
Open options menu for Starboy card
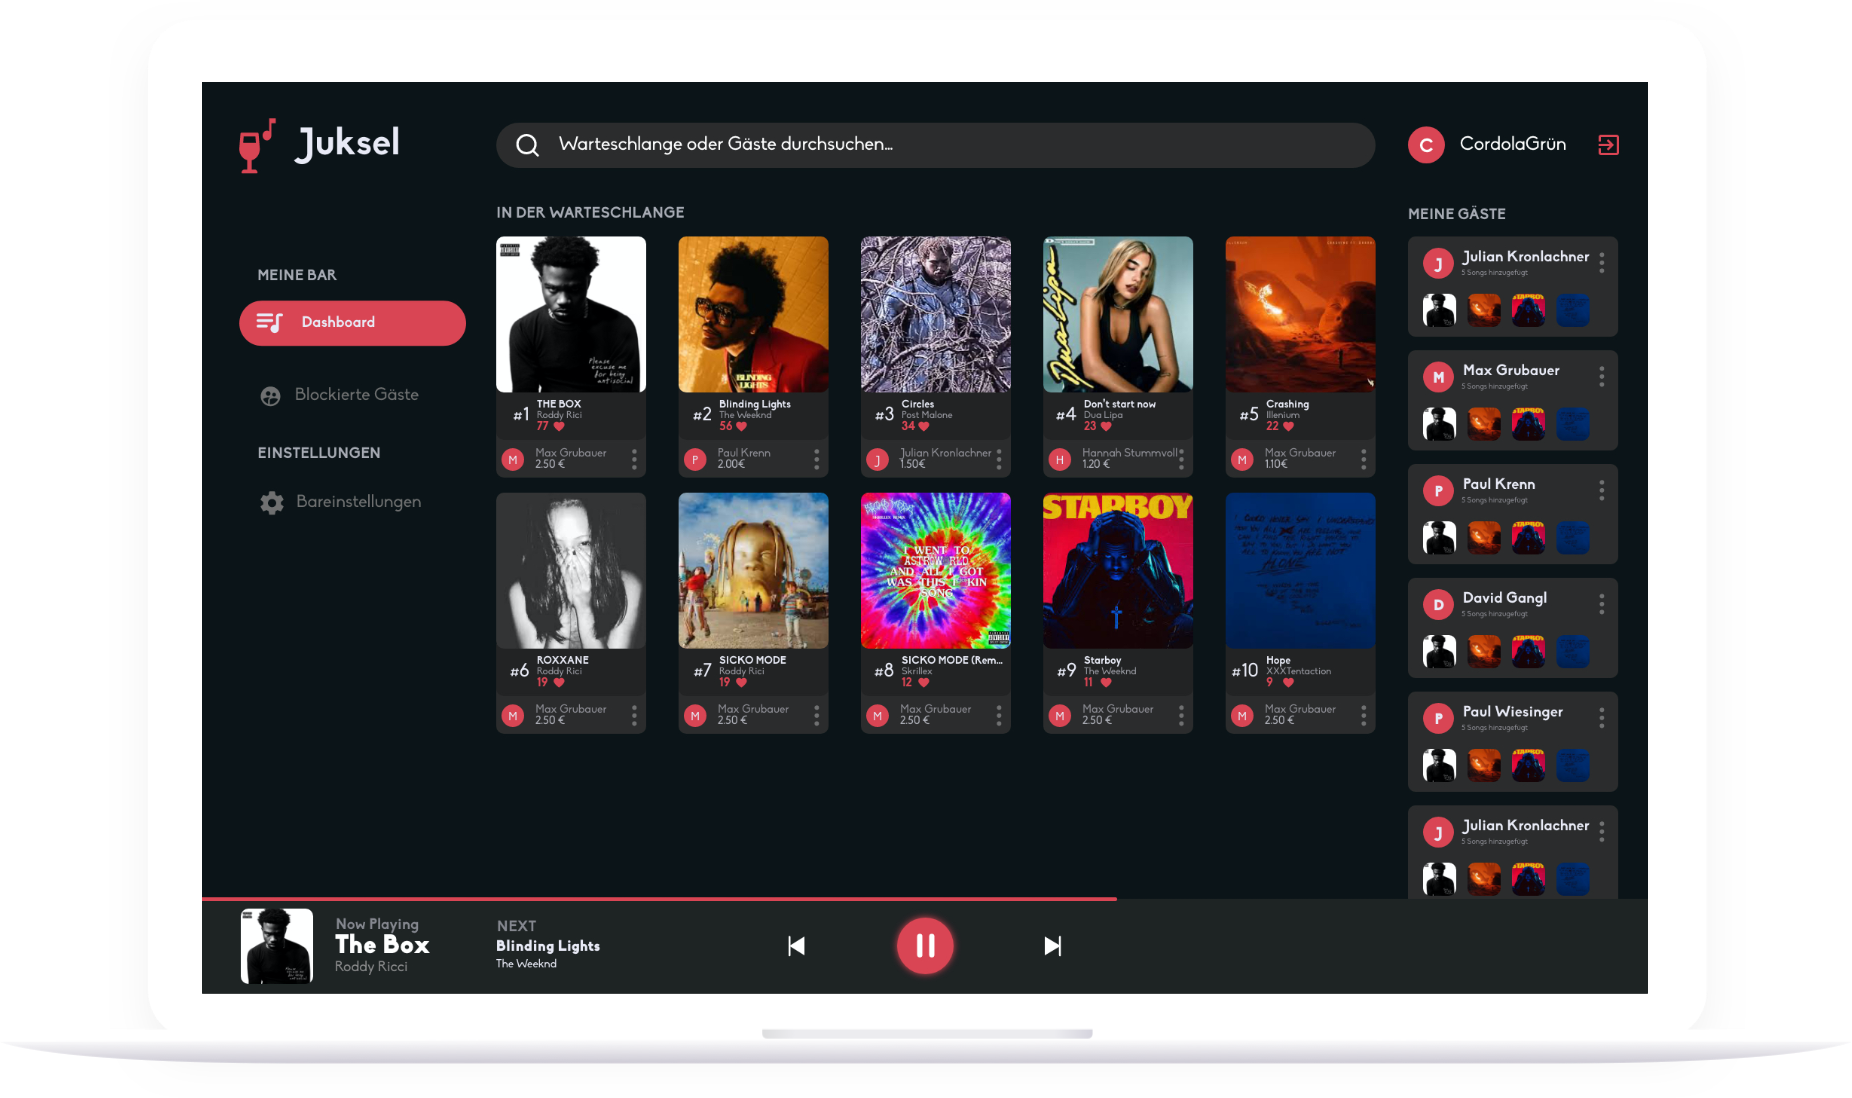point(1181,716)
